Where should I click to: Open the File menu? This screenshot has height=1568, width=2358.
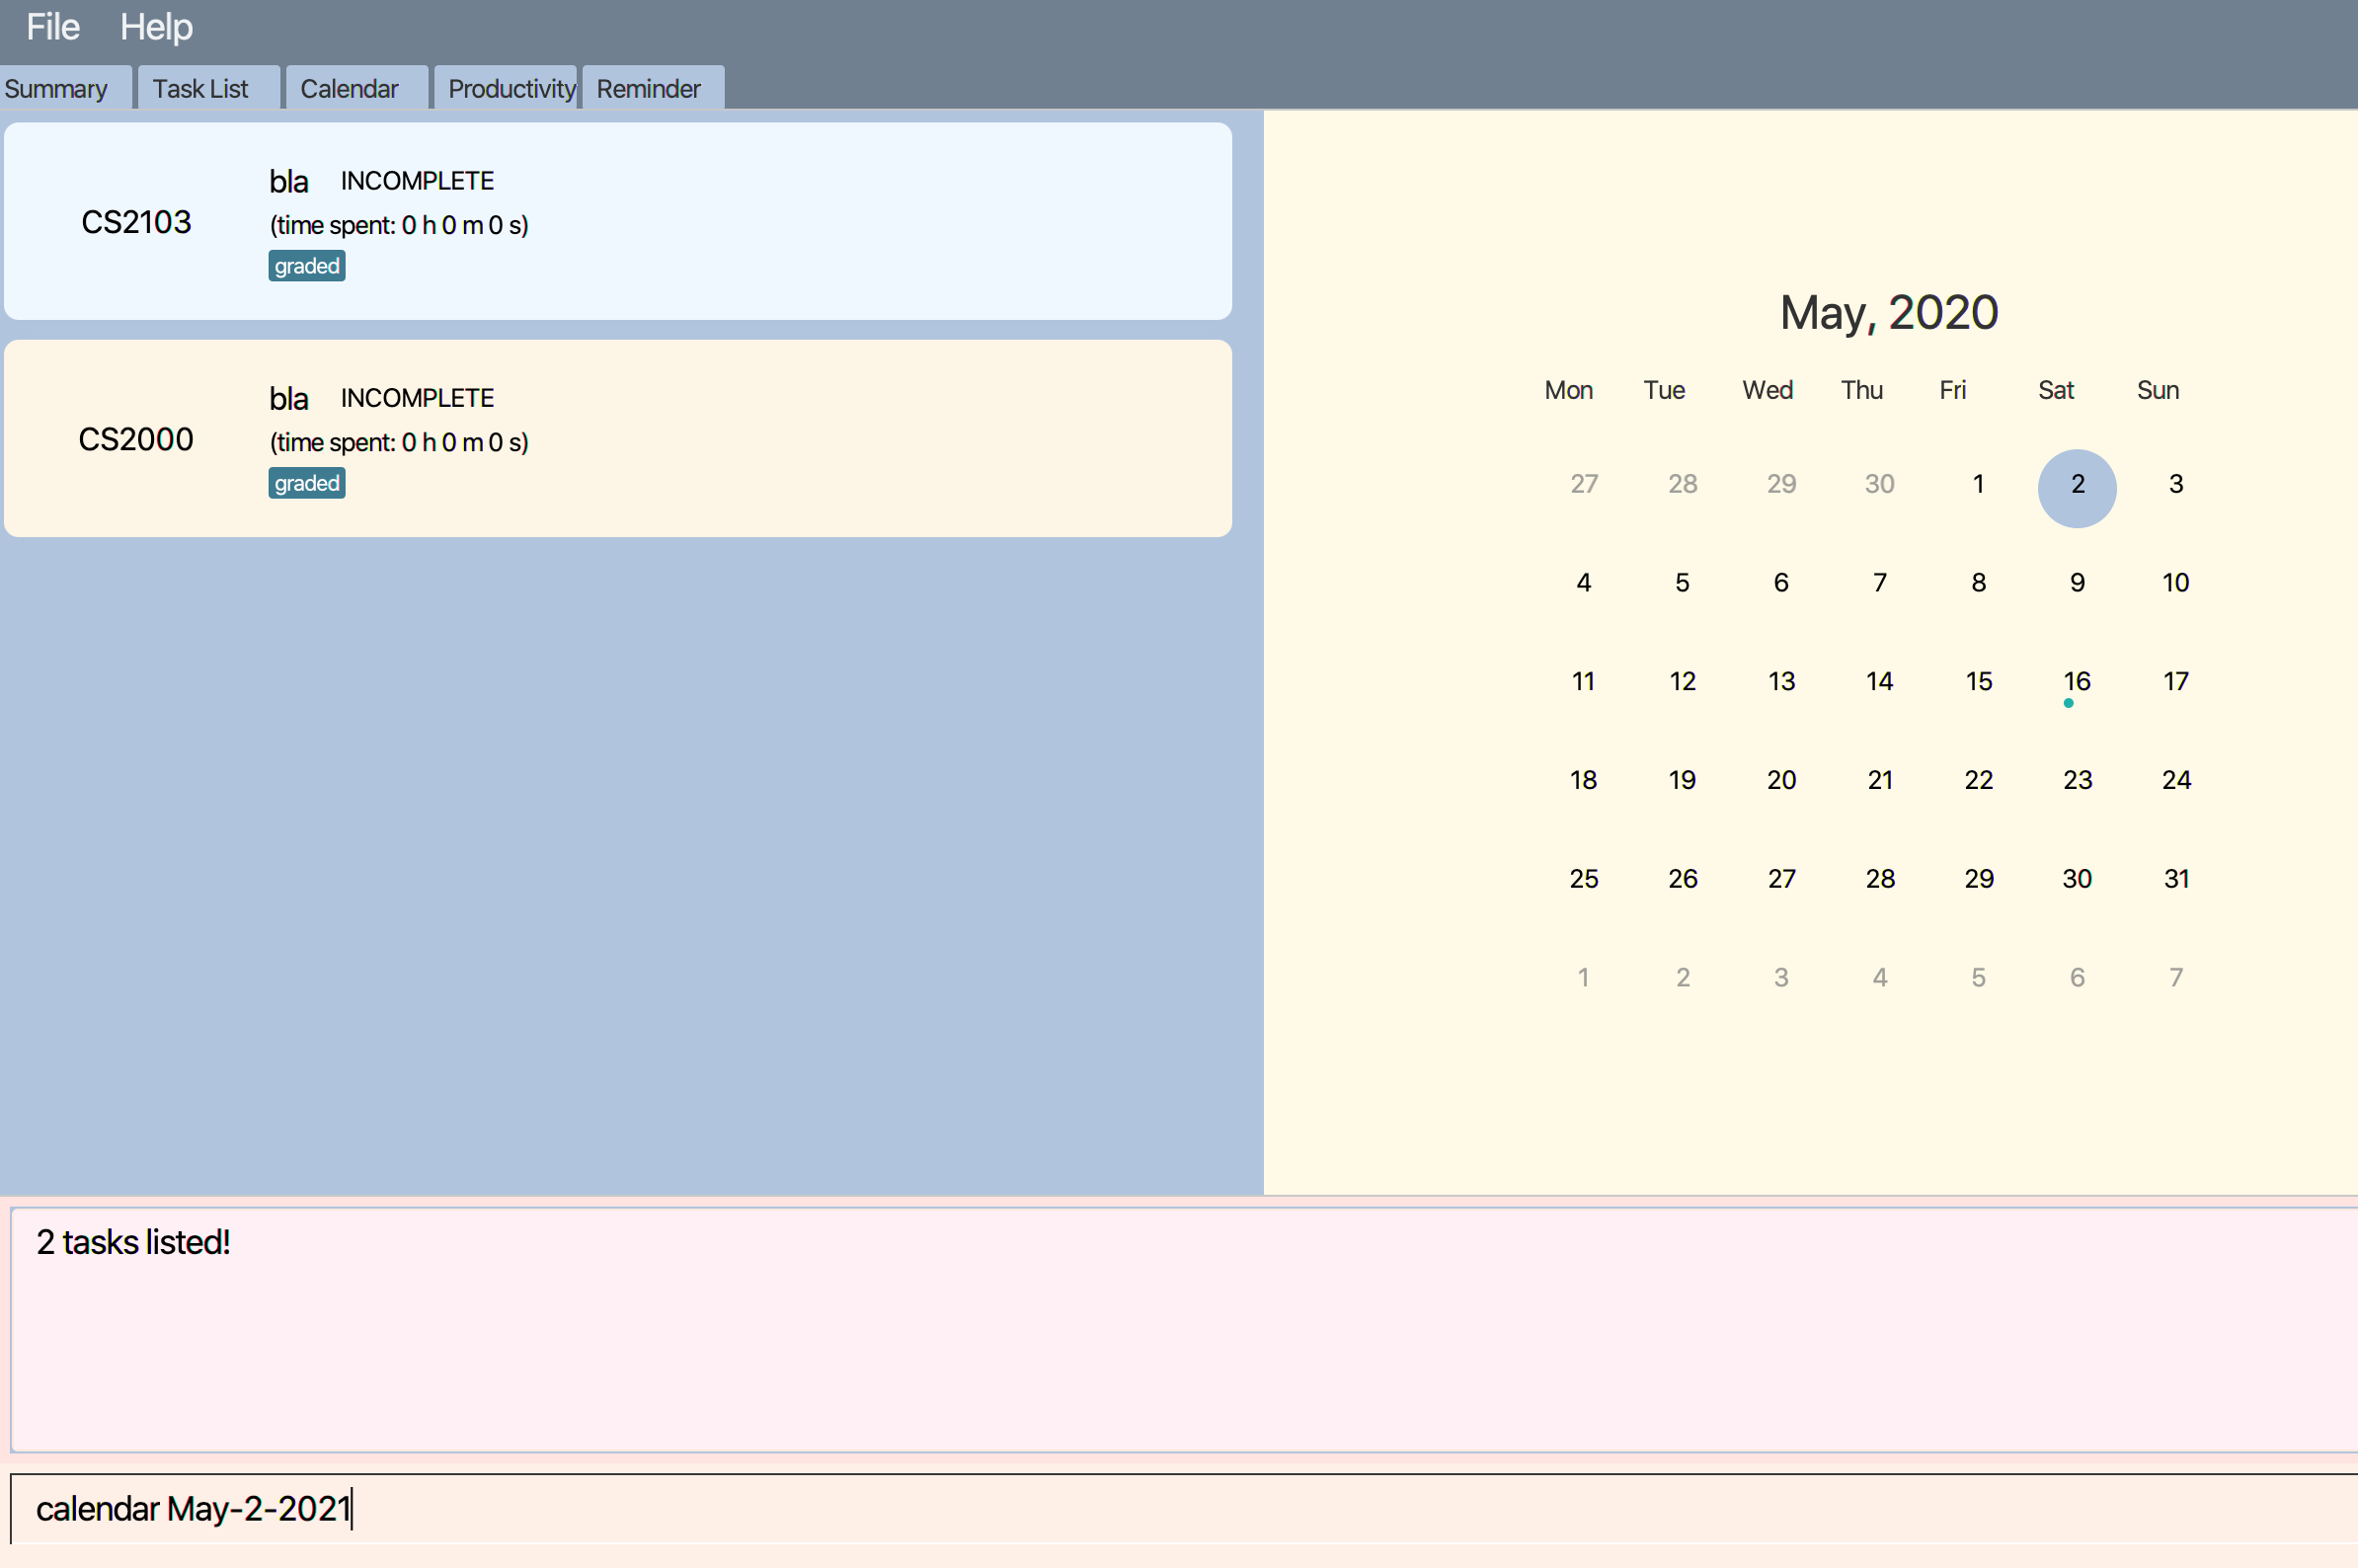(x=52, y=27)
